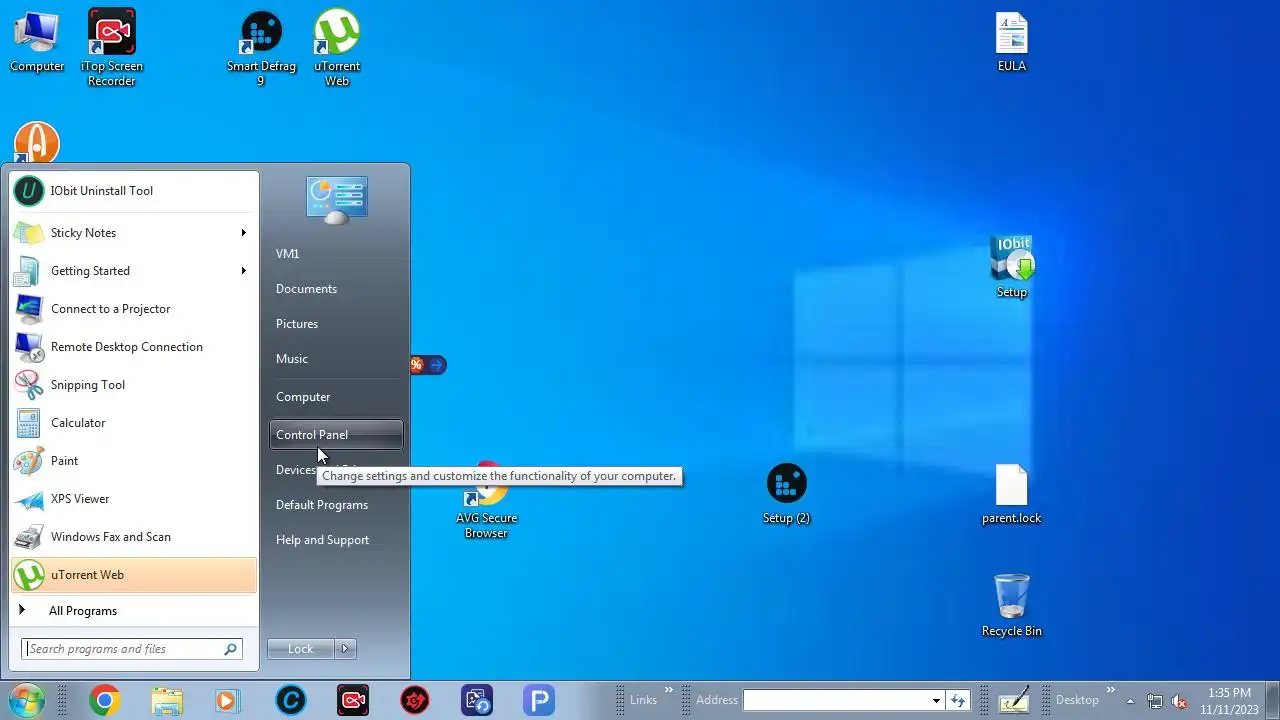Click the Windows Start orb
This screenshot has width=1280, height=720.
tap(26, 700)
